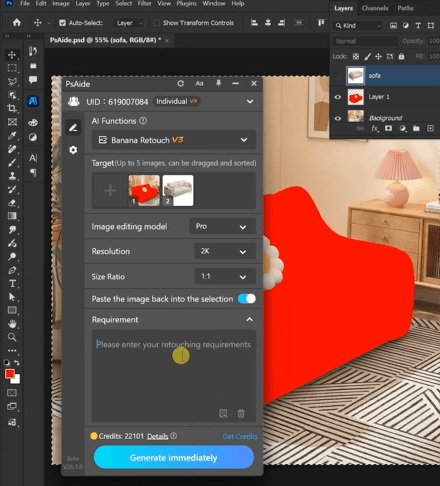The image size is (440, 486).
Task: Open the Get Credits link
Action: point(240,436)
